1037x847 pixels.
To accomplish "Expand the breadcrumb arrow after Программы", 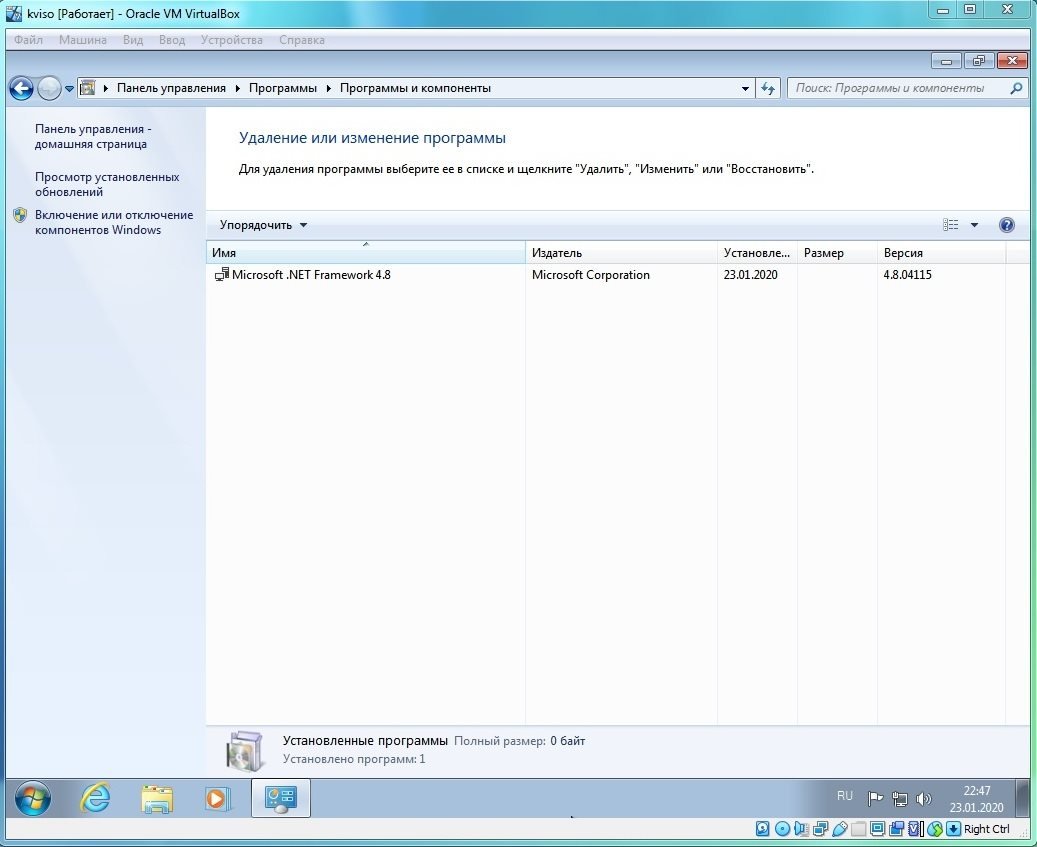I will tap(329, 88).
